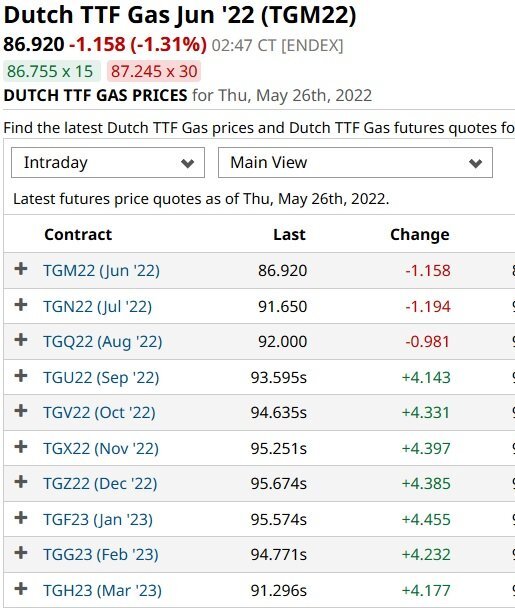Open the TGH23 (Mar '23) contract link
Image resolution: width=515 pixels, height=608 pixels.
click(102, 591)
